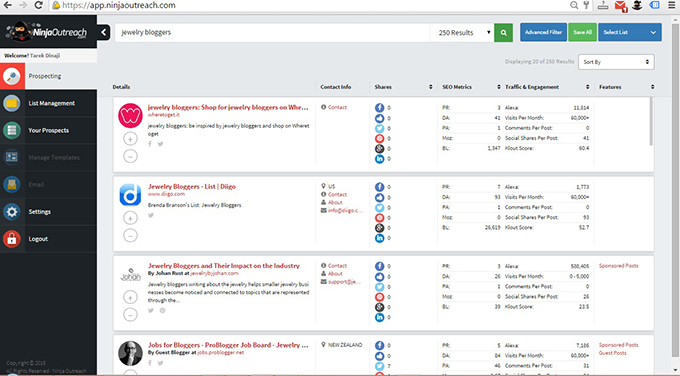
Task: Remove the wheretoget.it result with minus button
Action: point(130,156)
